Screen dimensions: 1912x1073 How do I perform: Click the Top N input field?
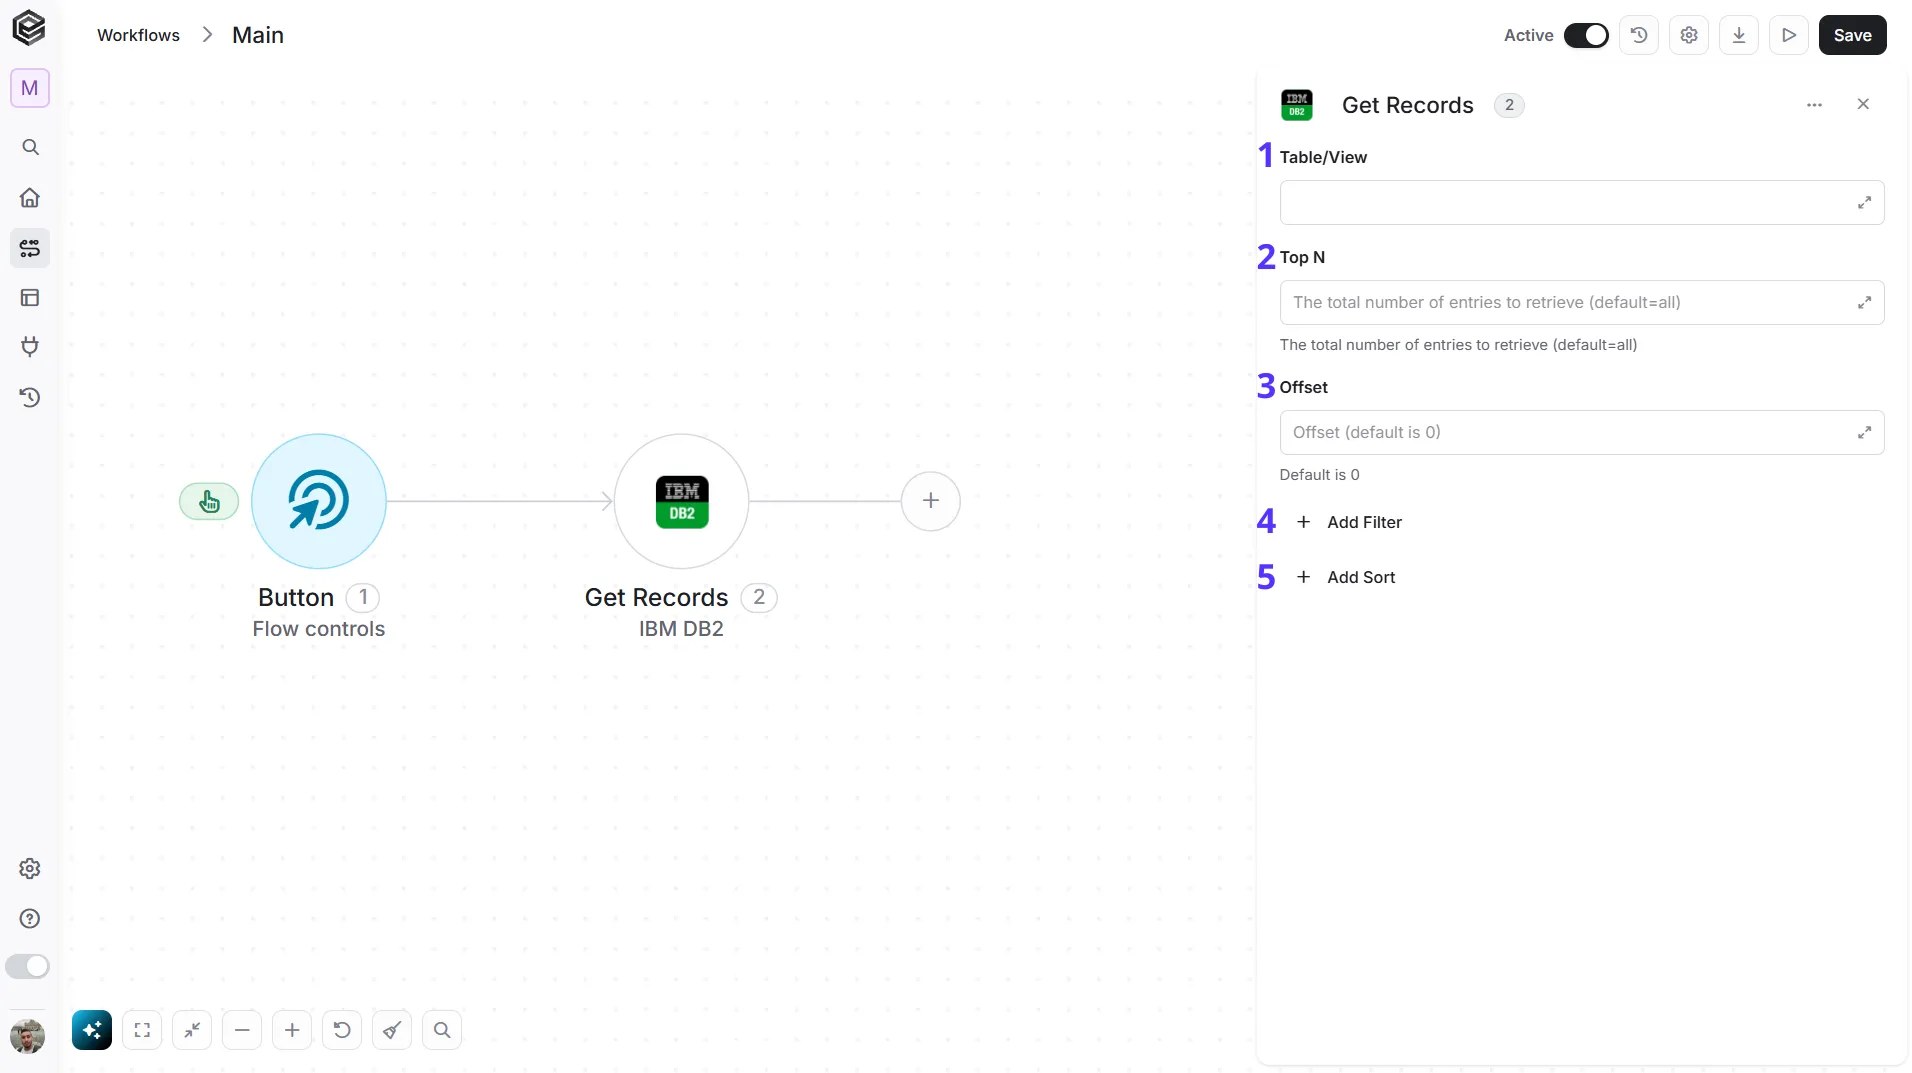(x=1581, y=303)
